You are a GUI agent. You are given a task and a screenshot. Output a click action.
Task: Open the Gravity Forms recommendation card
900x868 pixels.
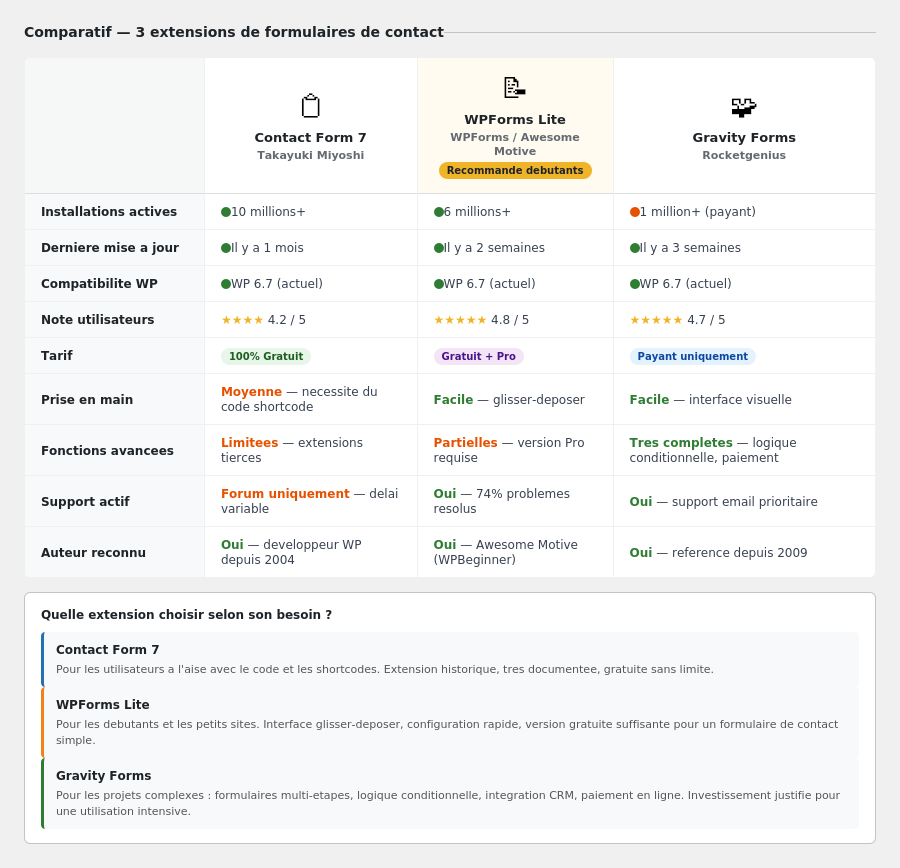click(x=450, y=793)
